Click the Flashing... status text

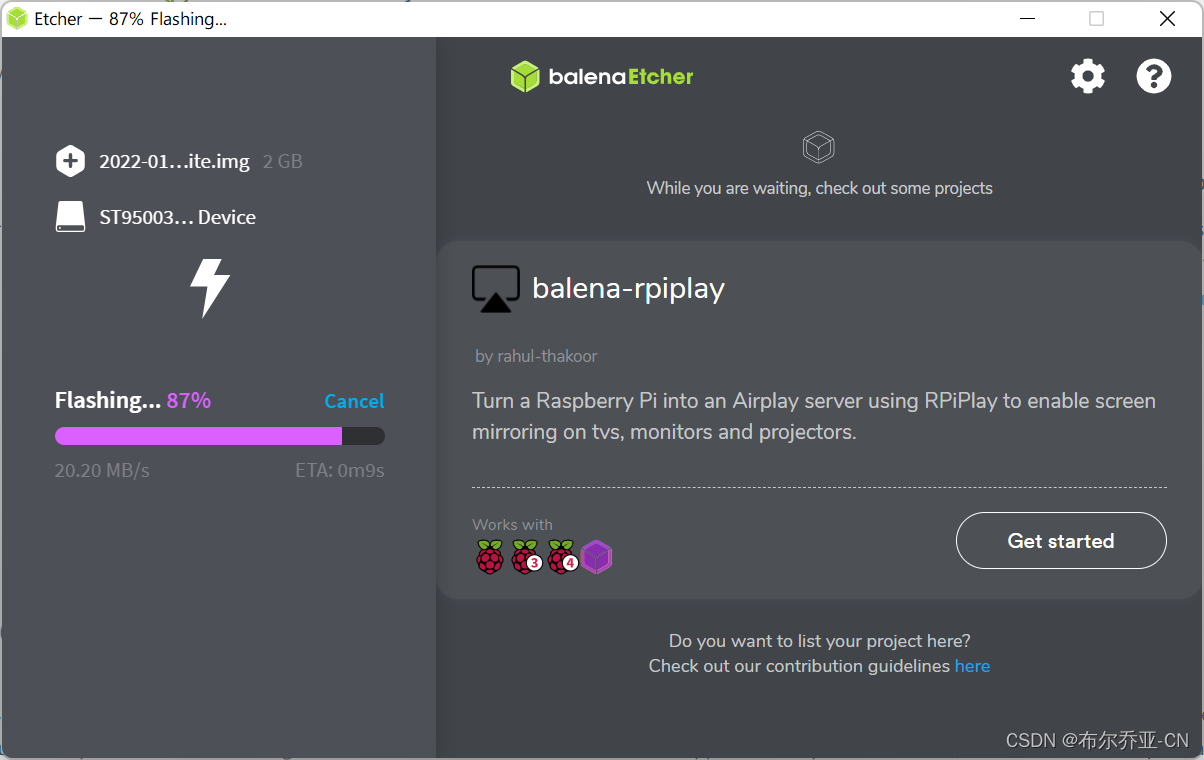pos(108,401)
